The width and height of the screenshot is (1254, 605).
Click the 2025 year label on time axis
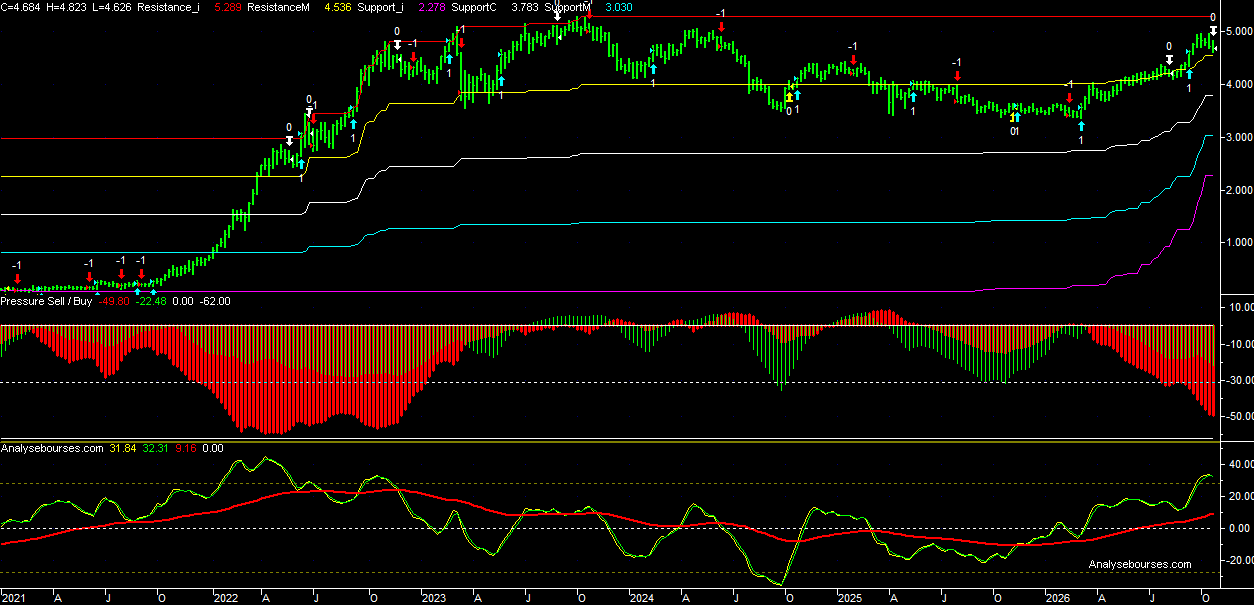[x=849, y=597]
